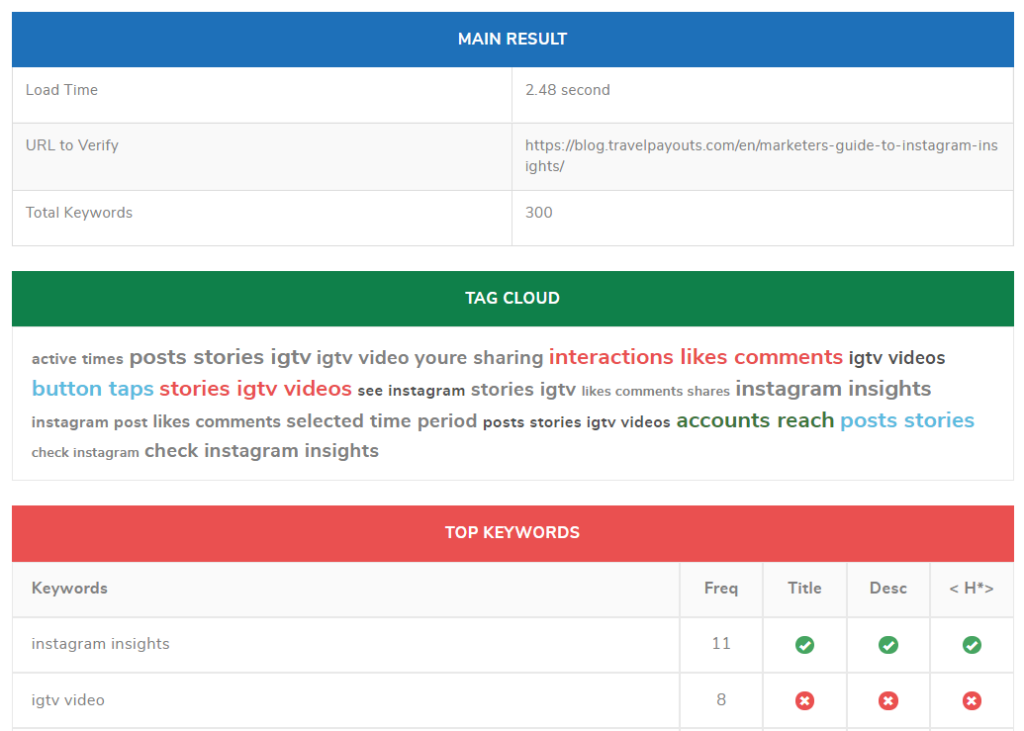Click green check in Desc column for instagram insights

(888, 645)
